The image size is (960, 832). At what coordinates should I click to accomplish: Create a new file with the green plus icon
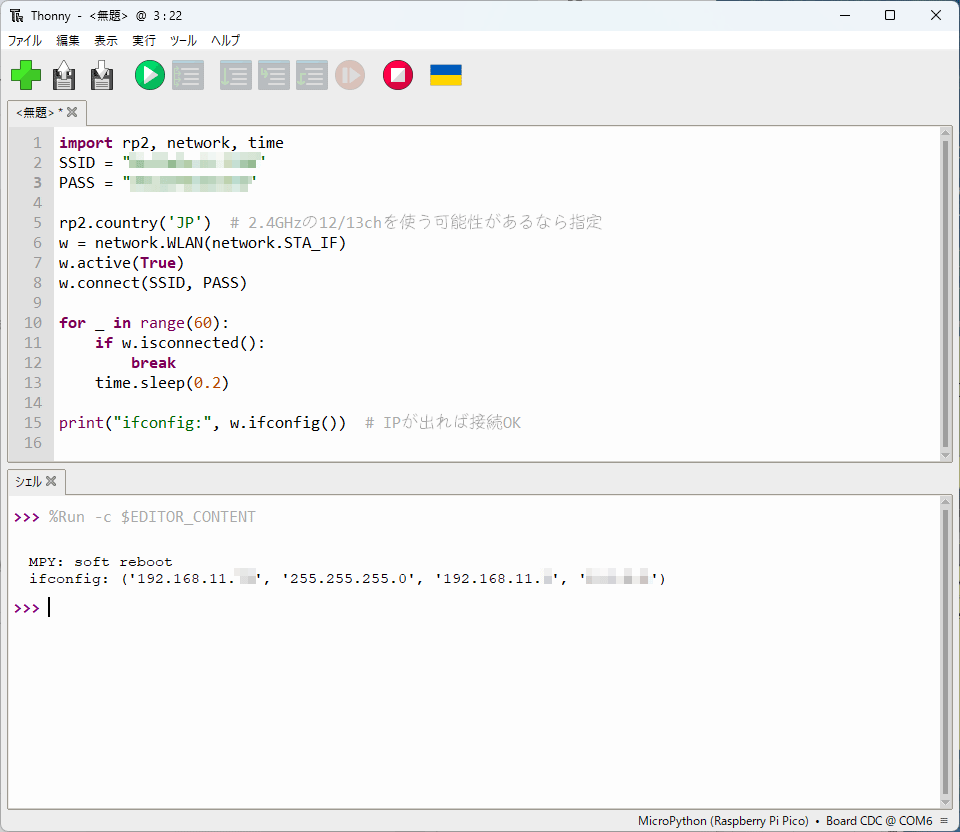pos(26,75)
